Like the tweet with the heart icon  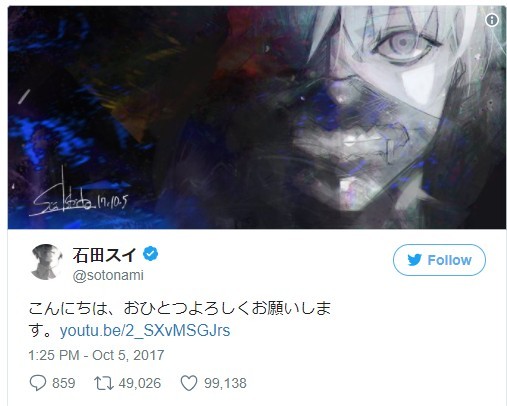tap(189, 383)
